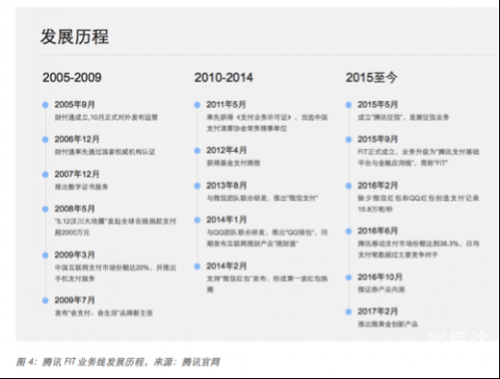Click the 2014年1月 timeline dot
Image resolution: width=500 pixels, height=379 pixels.
pyautogui.click(x=197, y=220)
